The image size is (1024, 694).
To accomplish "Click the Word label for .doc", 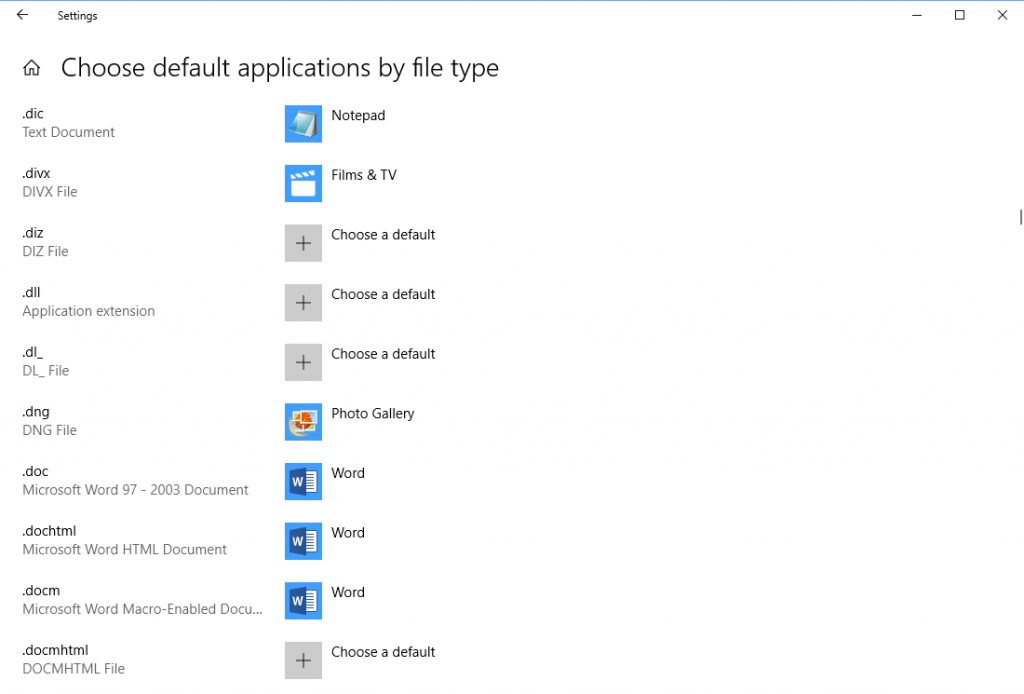I will pos(348,473).
